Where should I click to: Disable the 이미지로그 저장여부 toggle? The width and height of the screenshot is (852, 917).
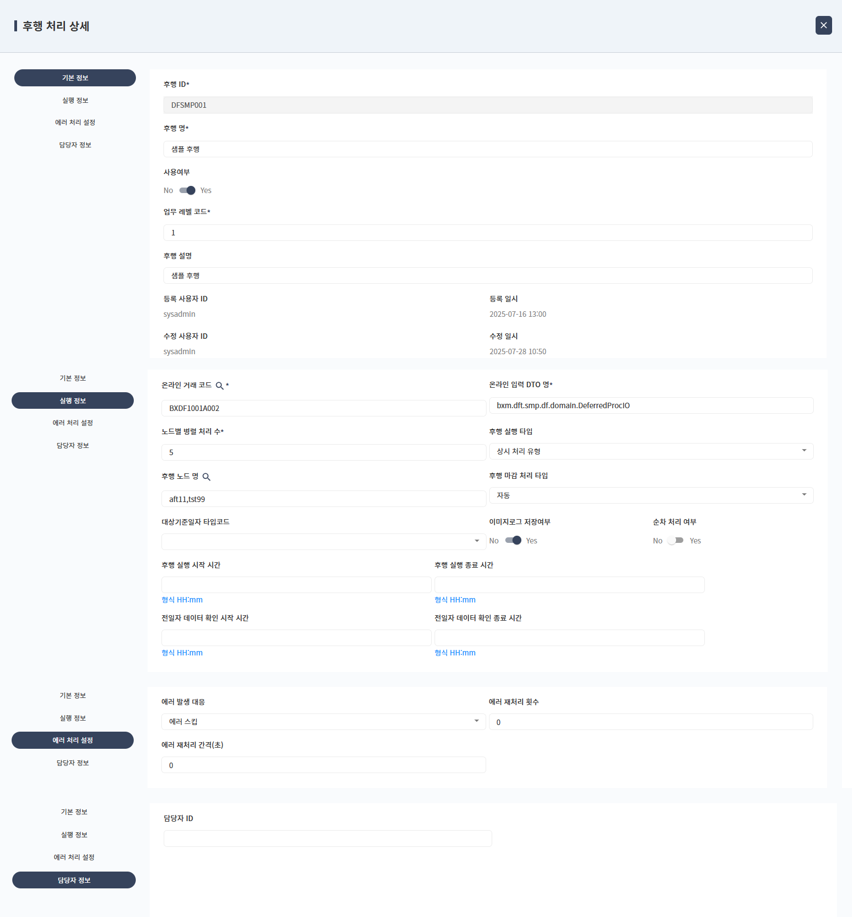click(x=513, y=540)
